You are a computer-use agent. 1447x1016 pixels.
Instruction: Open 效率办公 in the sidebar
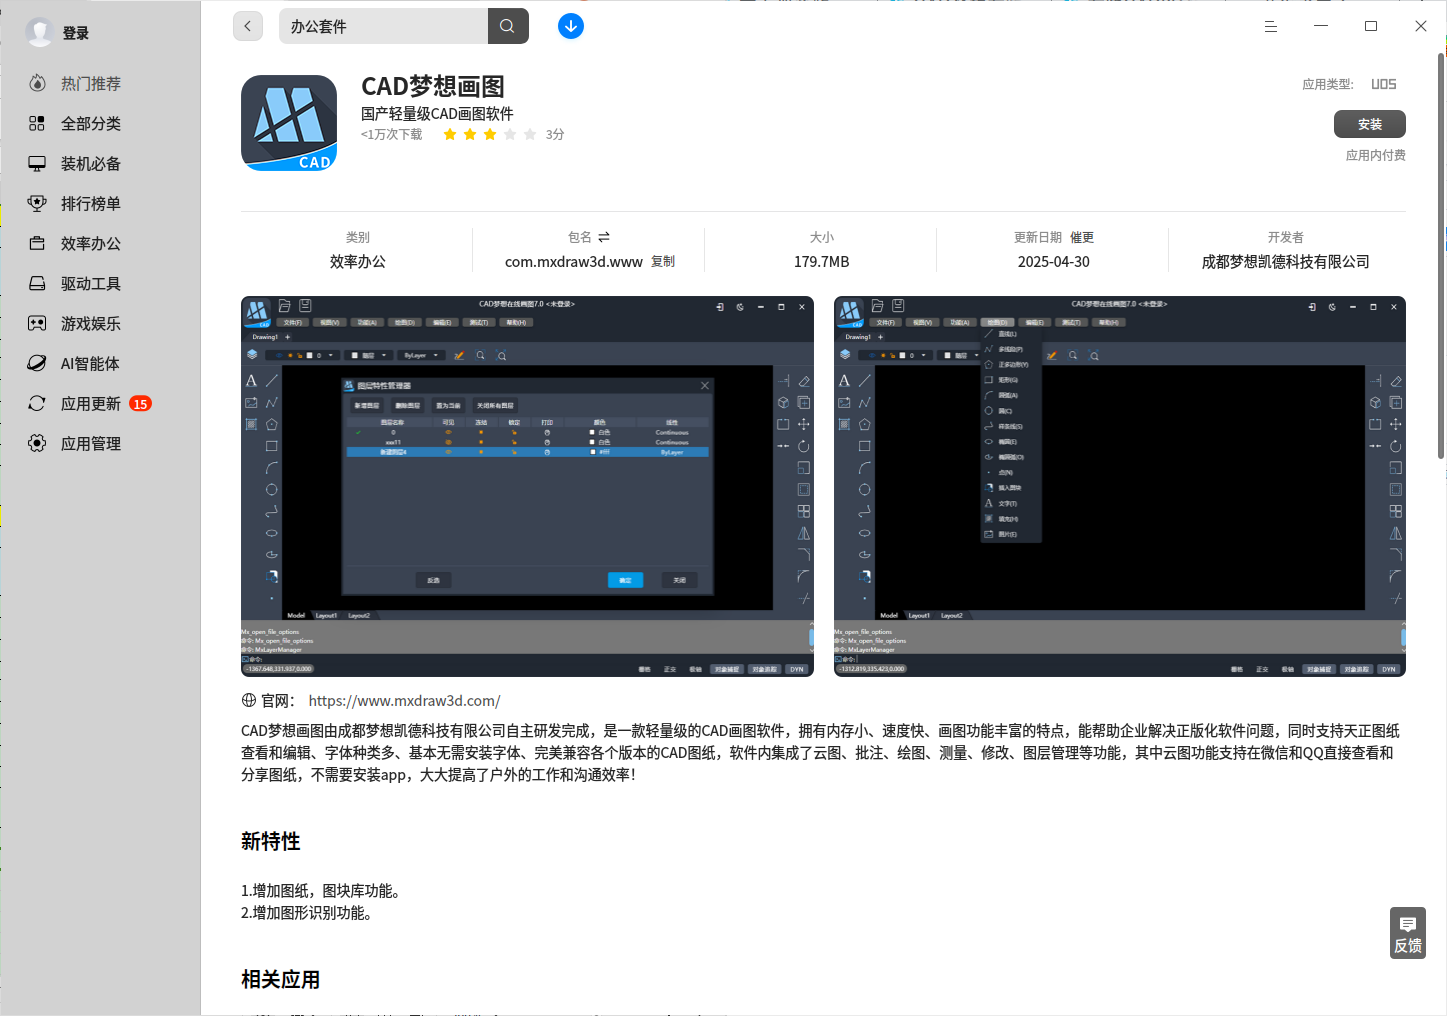90,243
